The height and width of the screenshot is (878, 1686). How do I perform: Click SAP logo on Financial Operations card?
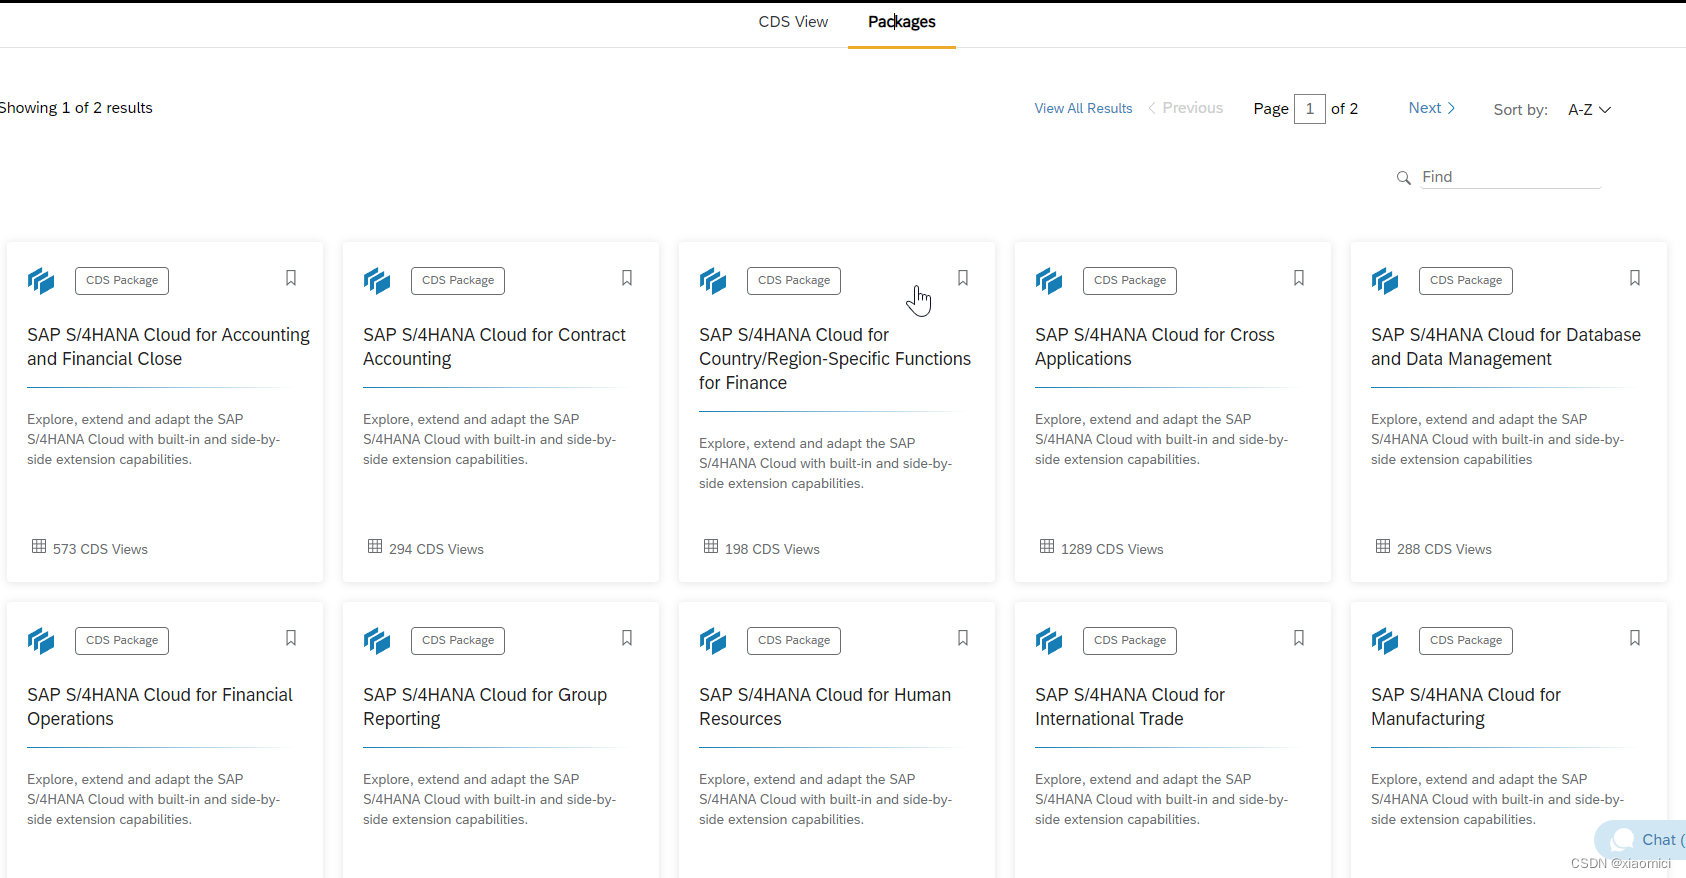tap(41, 641)
